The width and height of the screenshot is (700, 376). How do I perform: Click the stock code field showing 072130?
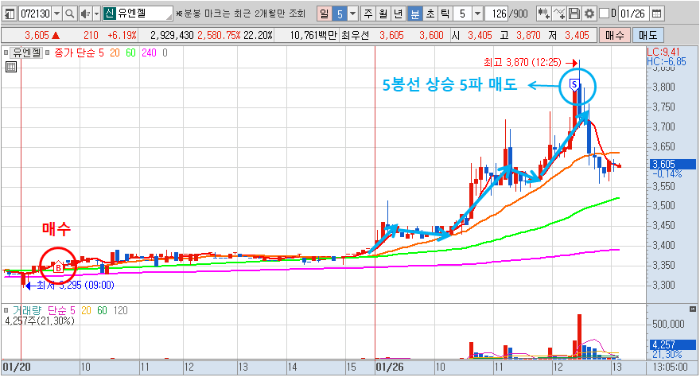[x=35, y=14]
